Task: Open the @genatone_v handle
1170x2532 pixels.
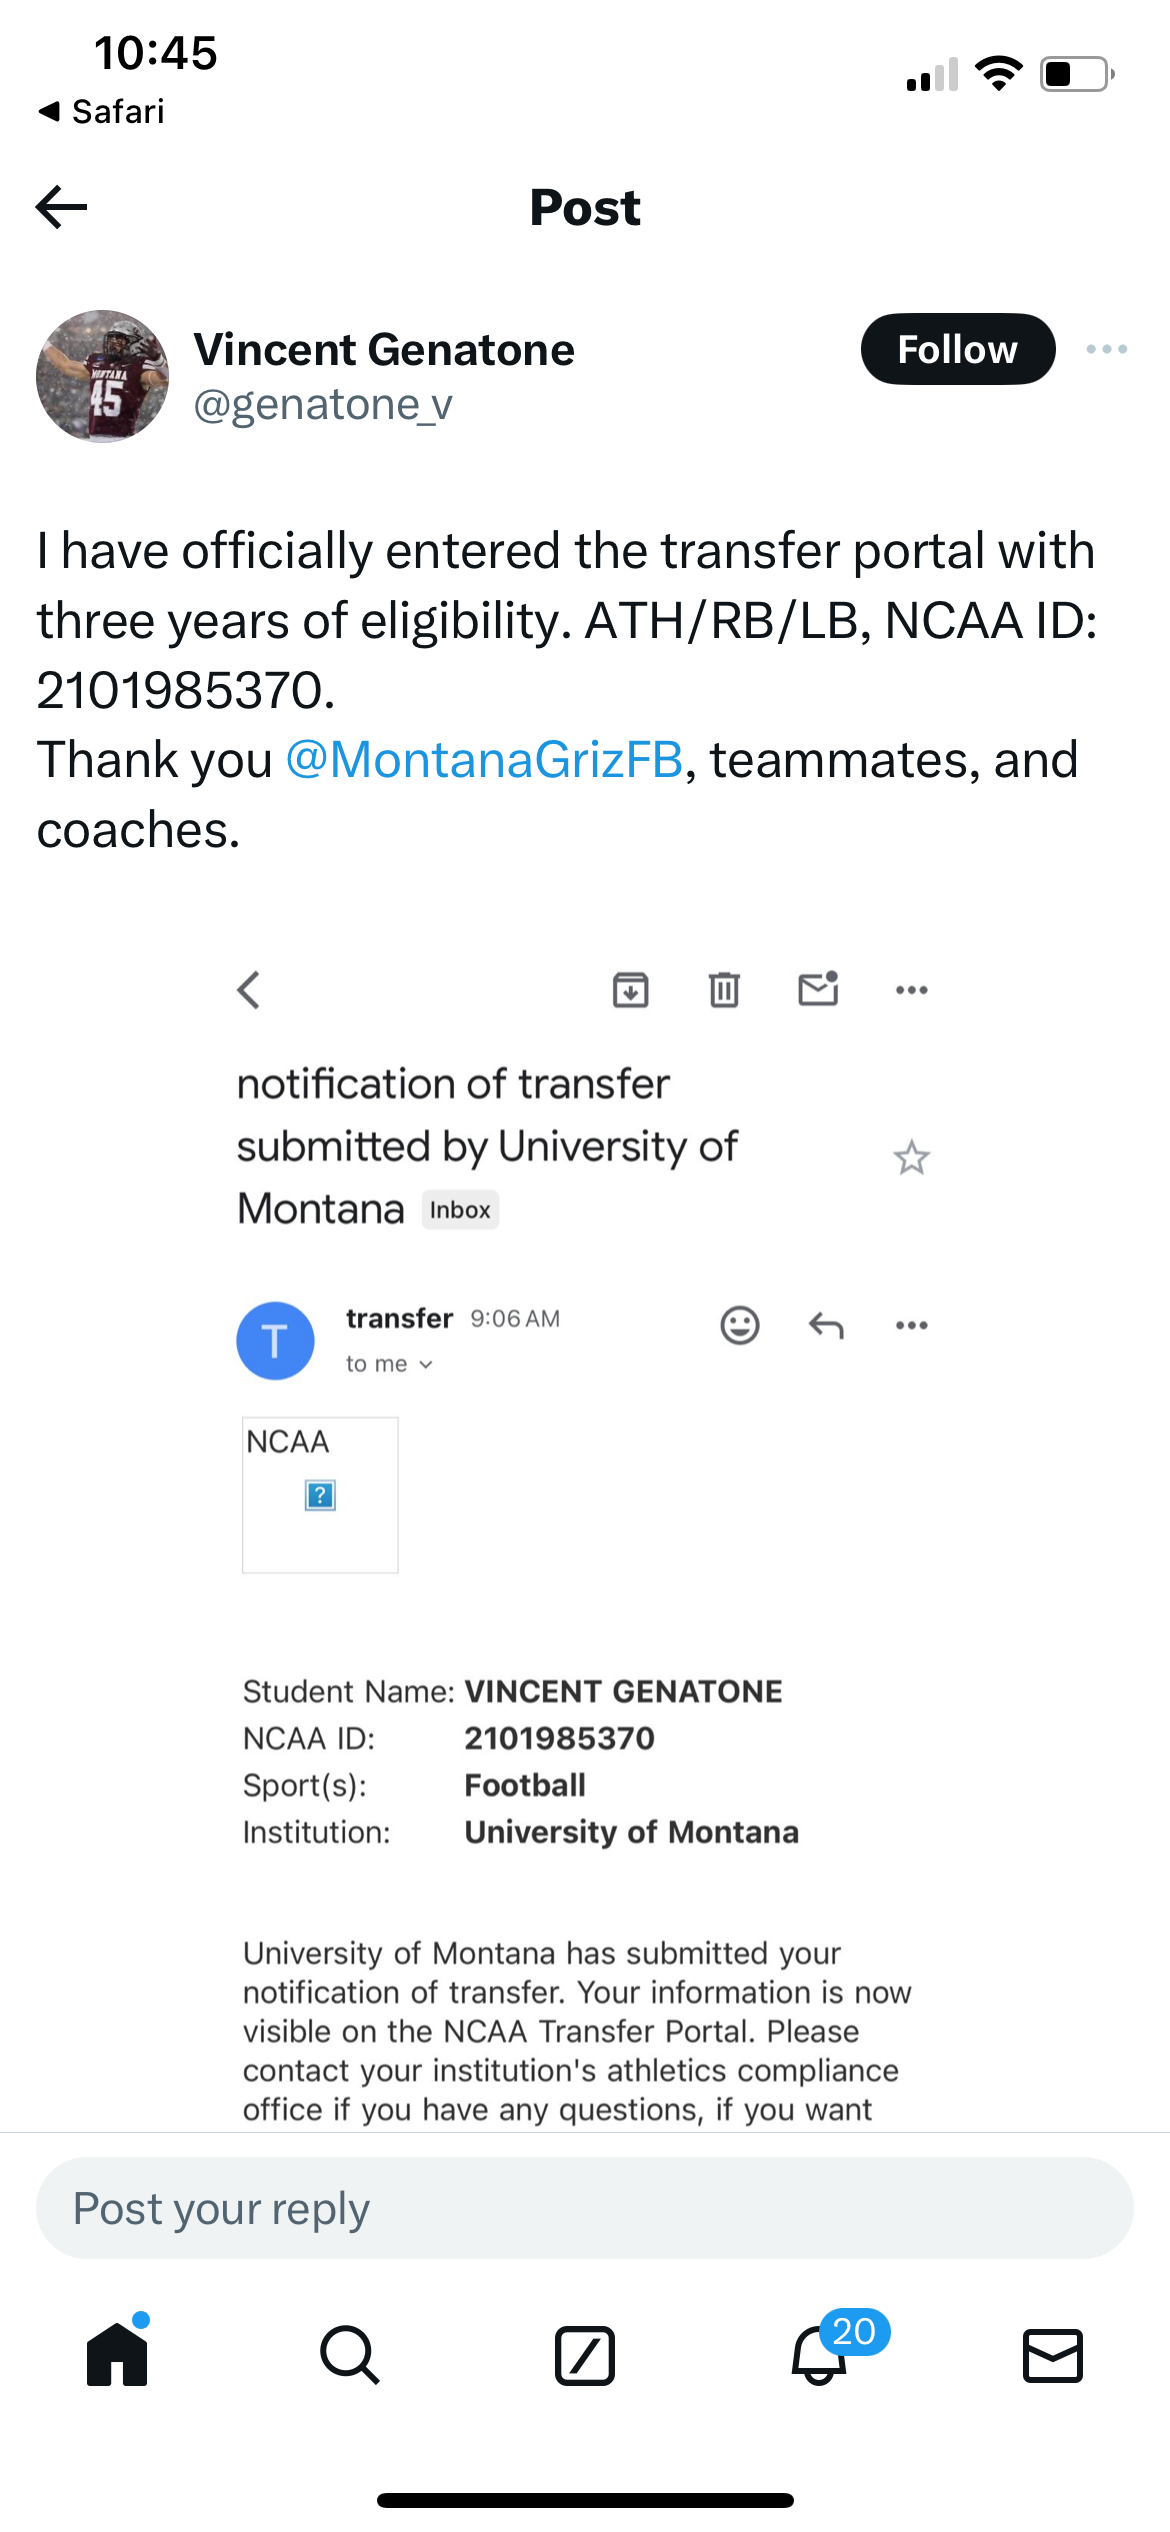Action: [322, 405]
